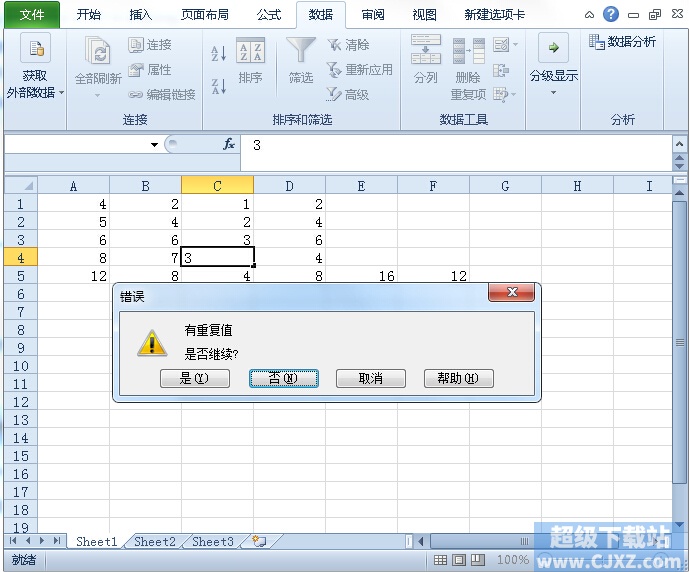
Task: Click Text to Columns (分列) icon
Action: (426, 49)
